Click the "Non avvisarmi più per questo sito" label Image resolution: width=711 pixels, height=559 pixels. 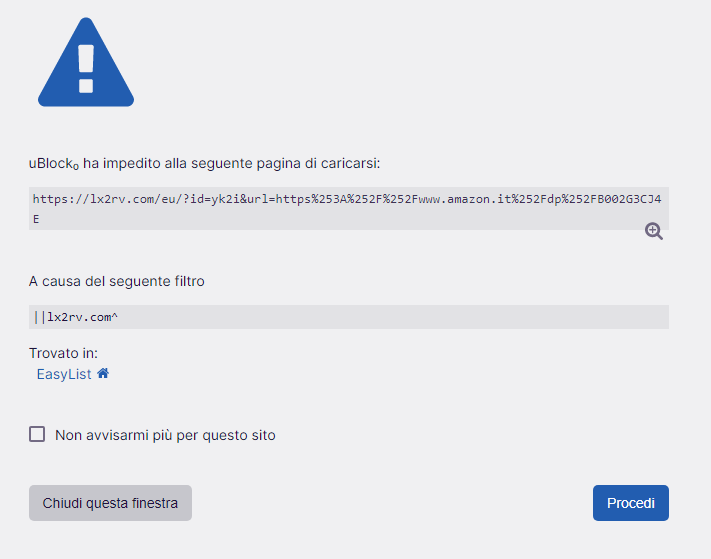click(165, 435)
